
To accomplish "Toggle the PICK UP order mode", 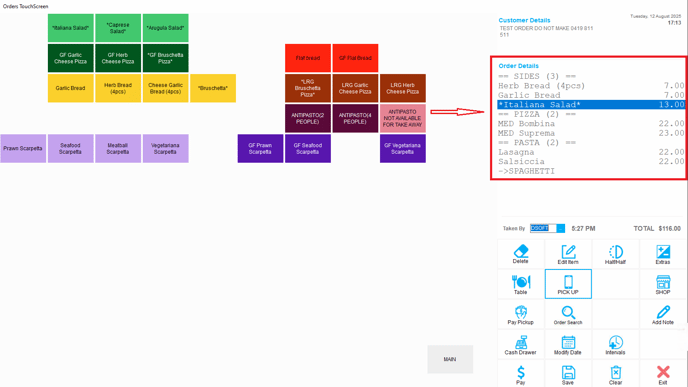I will tap(568, 284).
